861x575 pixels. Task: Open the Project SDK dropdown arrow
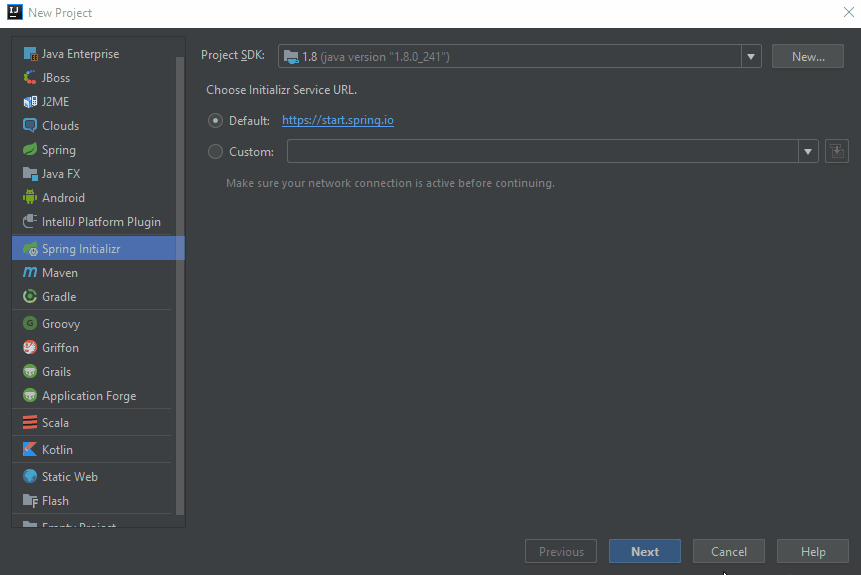[x=751, y=57]
